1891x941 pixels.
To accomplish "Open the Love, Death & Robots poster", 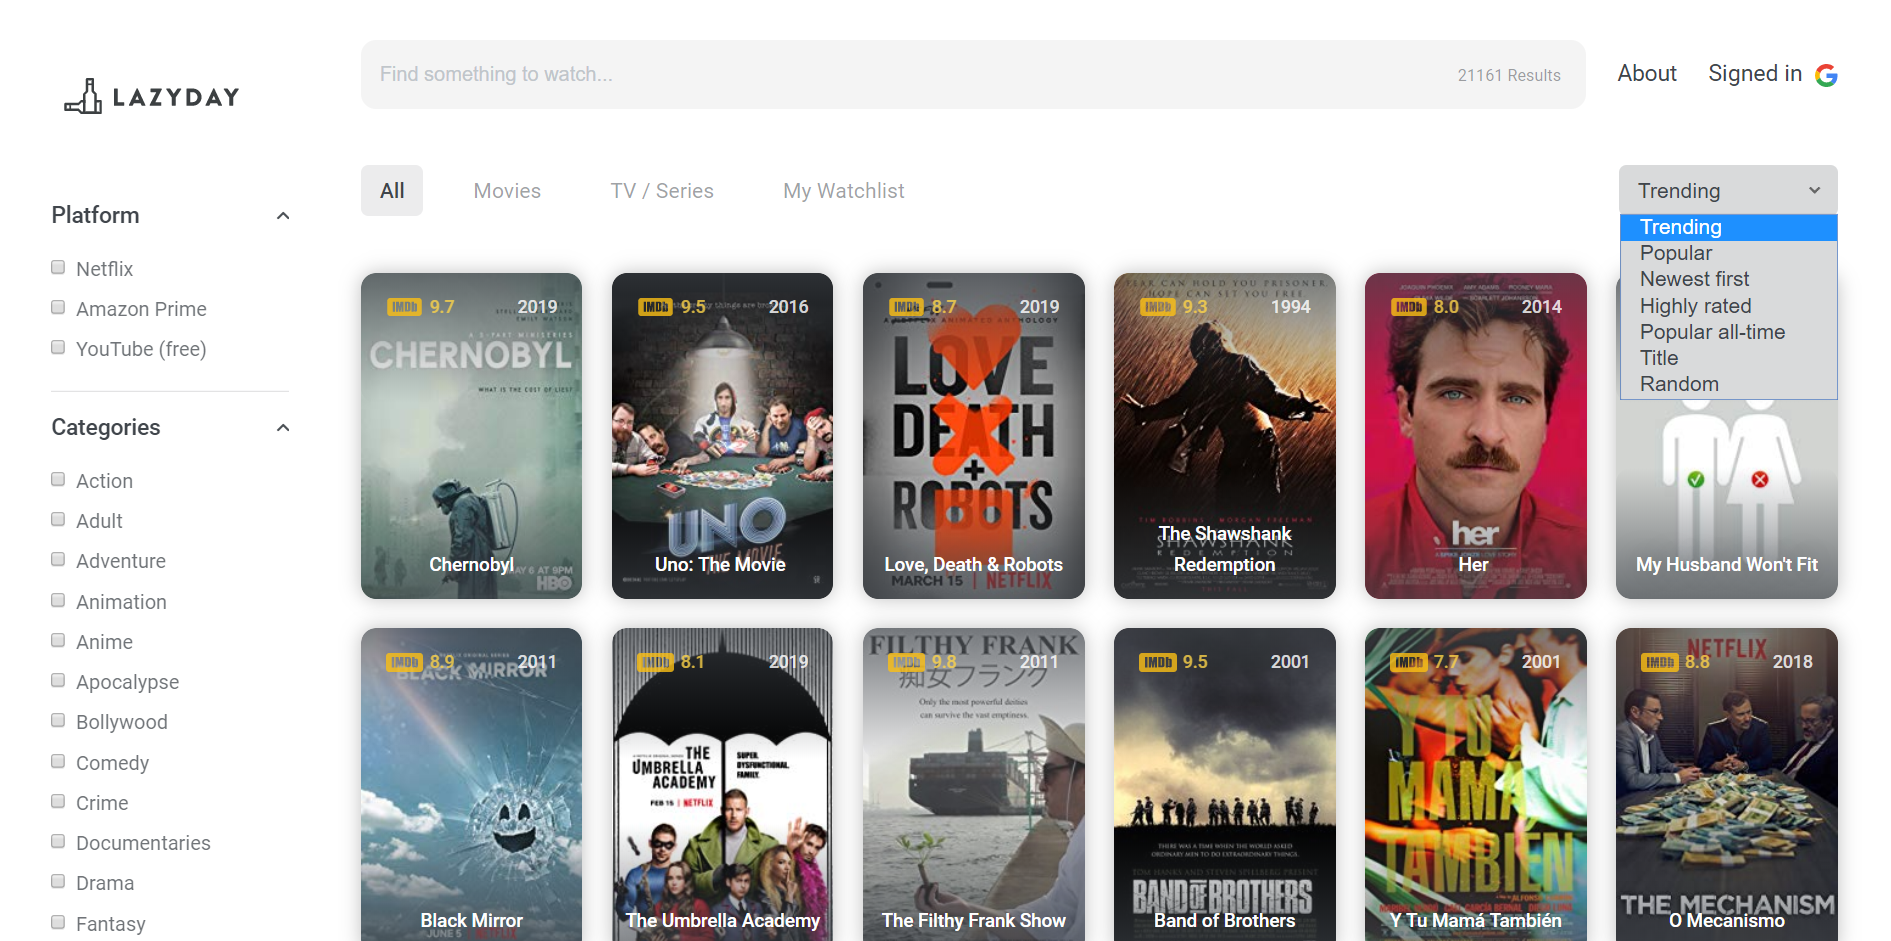I will 973,436.
